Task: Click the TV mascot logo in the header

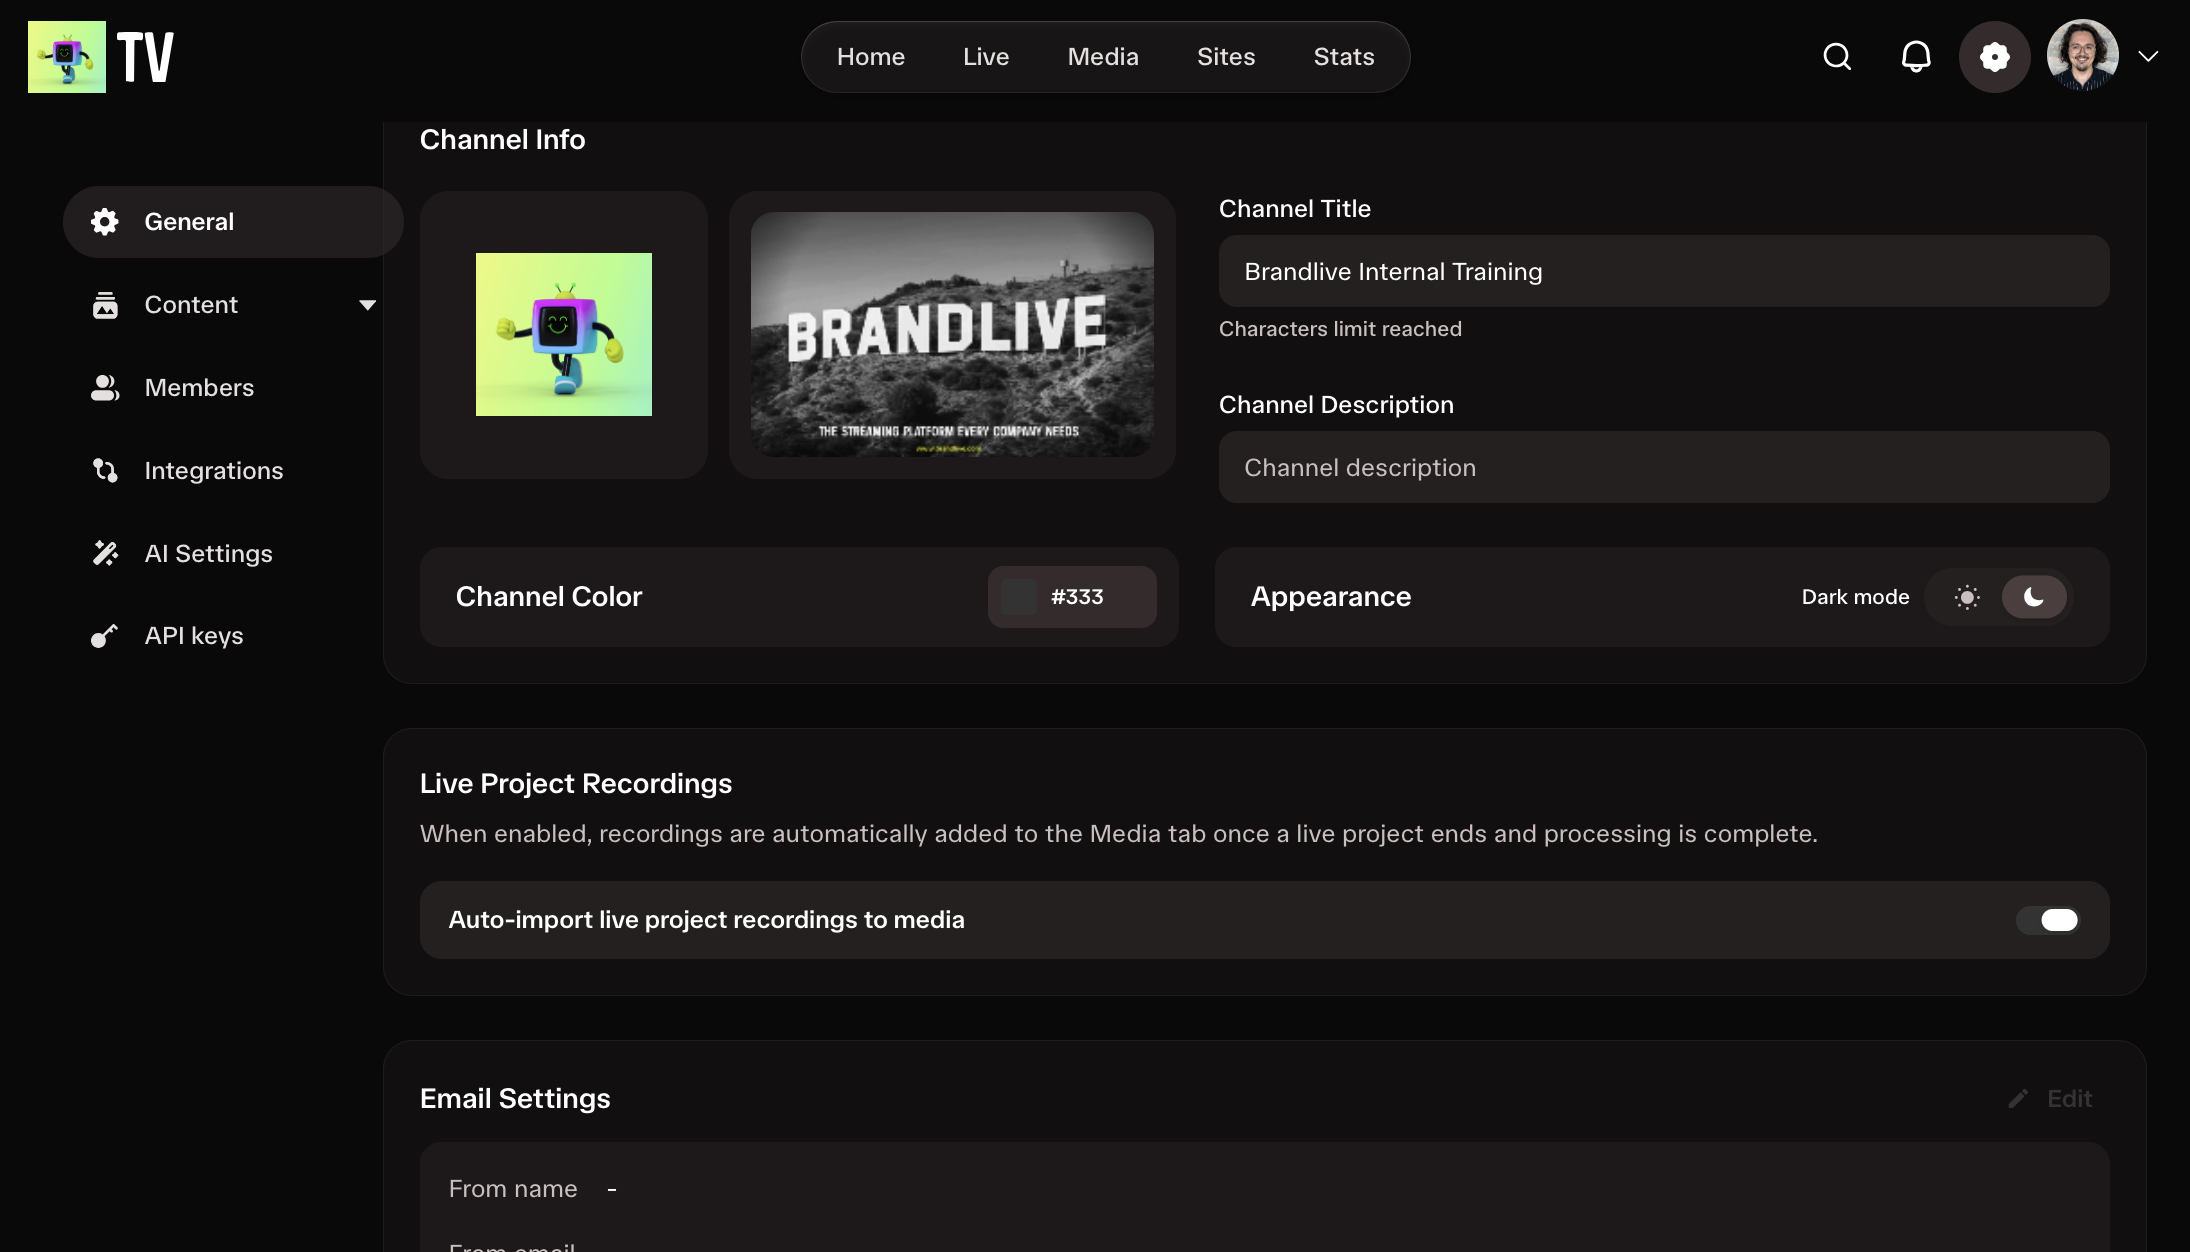Action: tap(67, 57)
